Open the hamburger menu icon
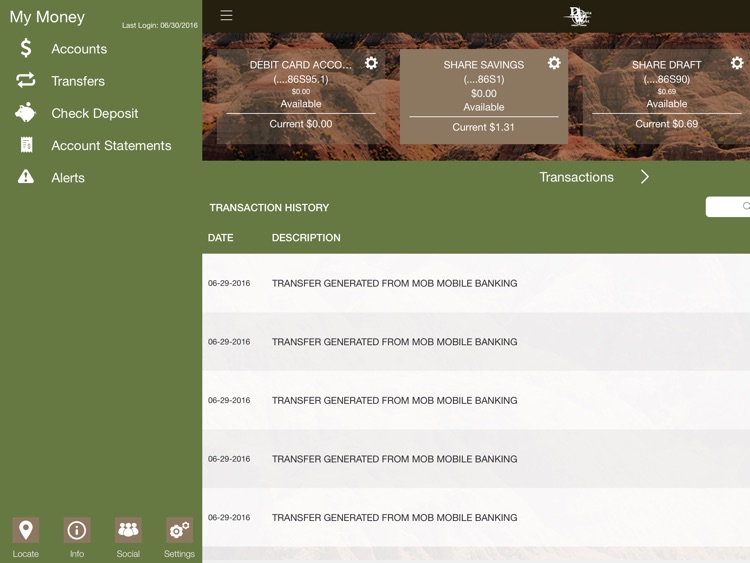 coord(226,15)
